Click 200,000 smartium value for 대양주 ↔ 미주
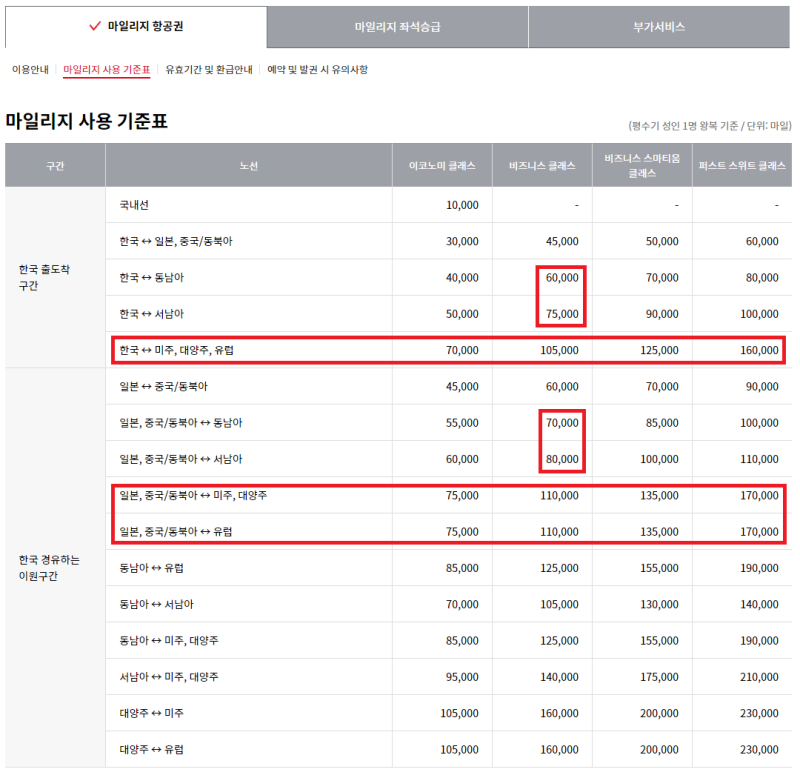The image size is (800, 775). 660,713
